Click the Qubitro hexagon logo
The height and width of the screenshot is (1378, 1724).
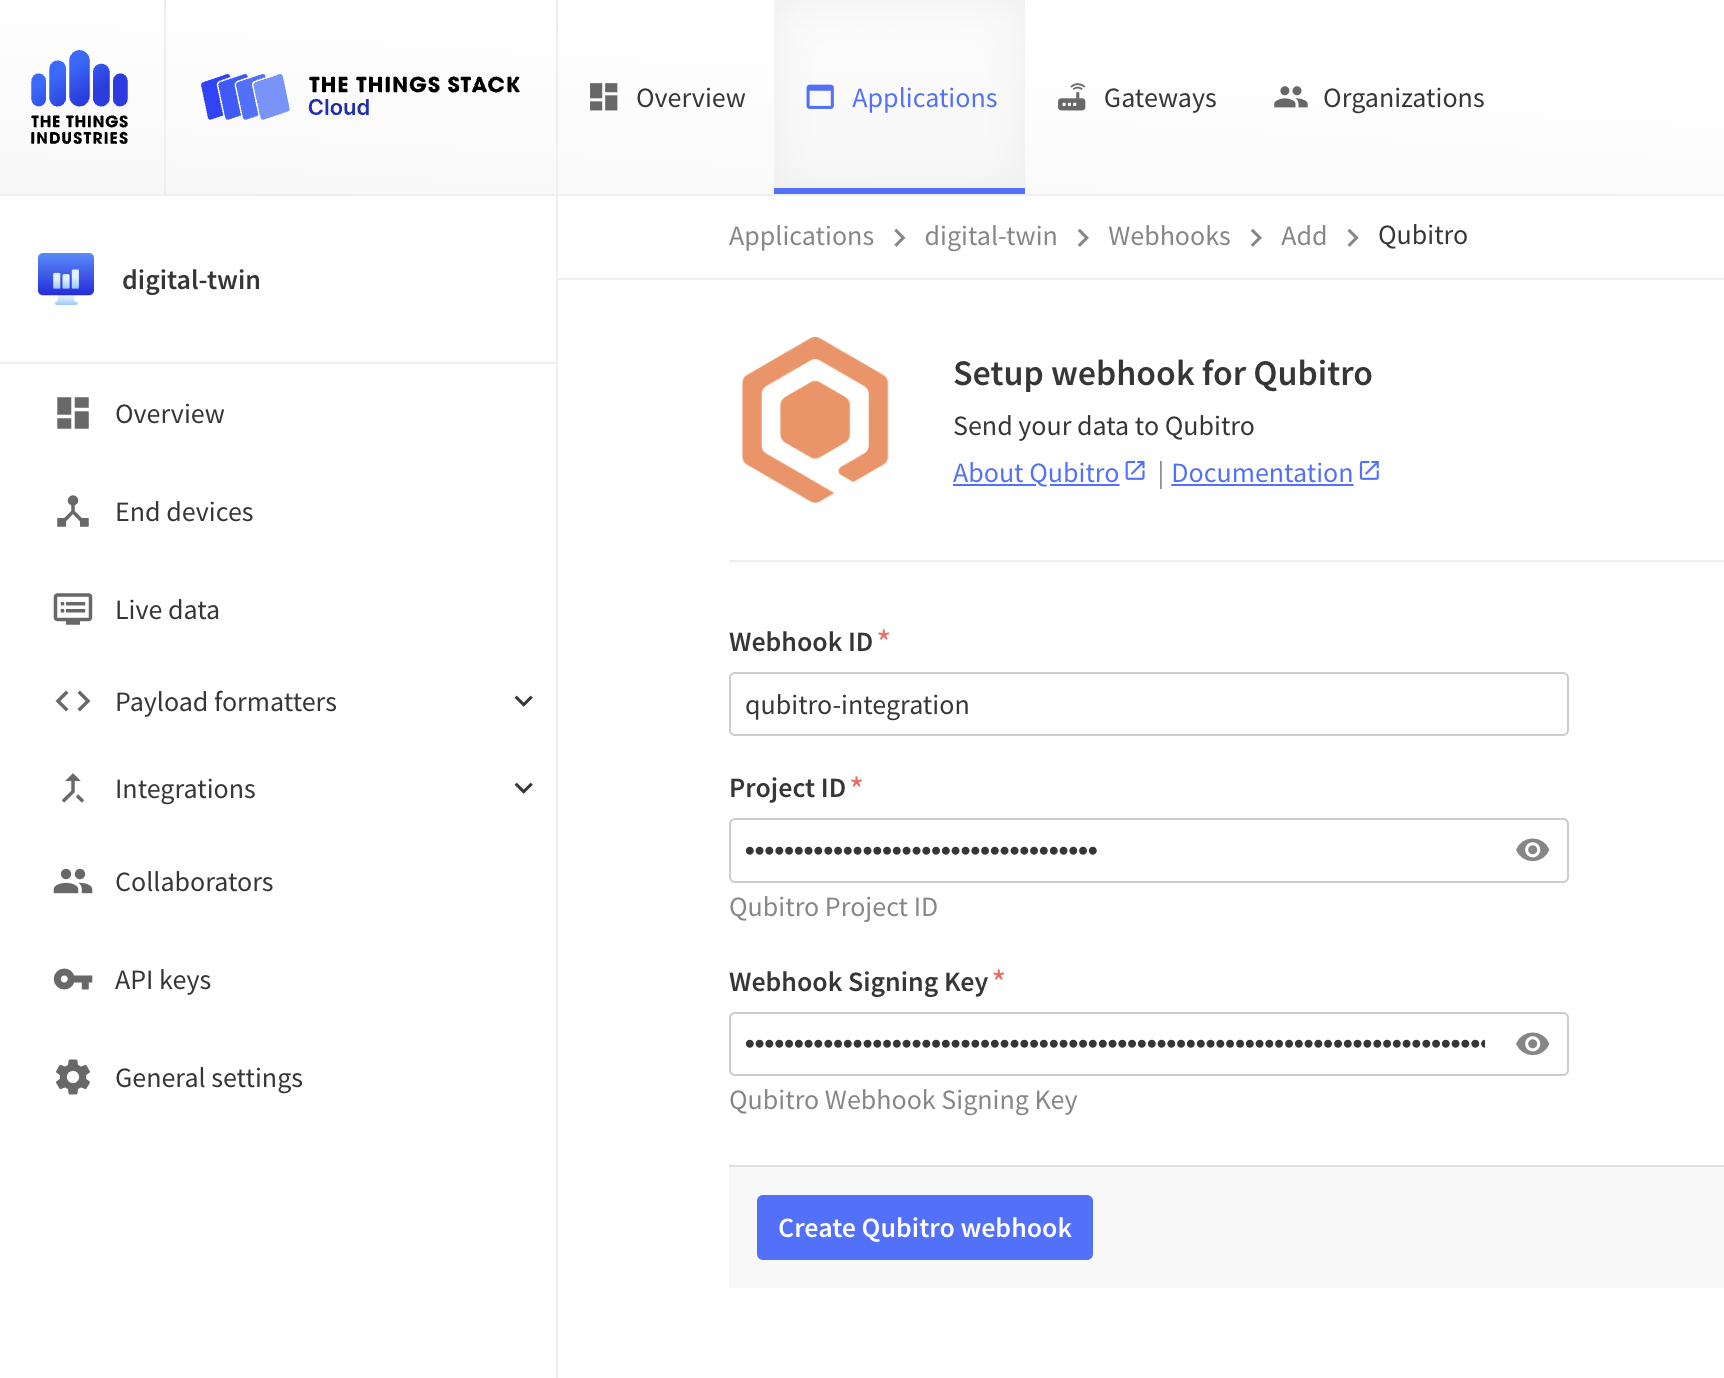point(814,419)
